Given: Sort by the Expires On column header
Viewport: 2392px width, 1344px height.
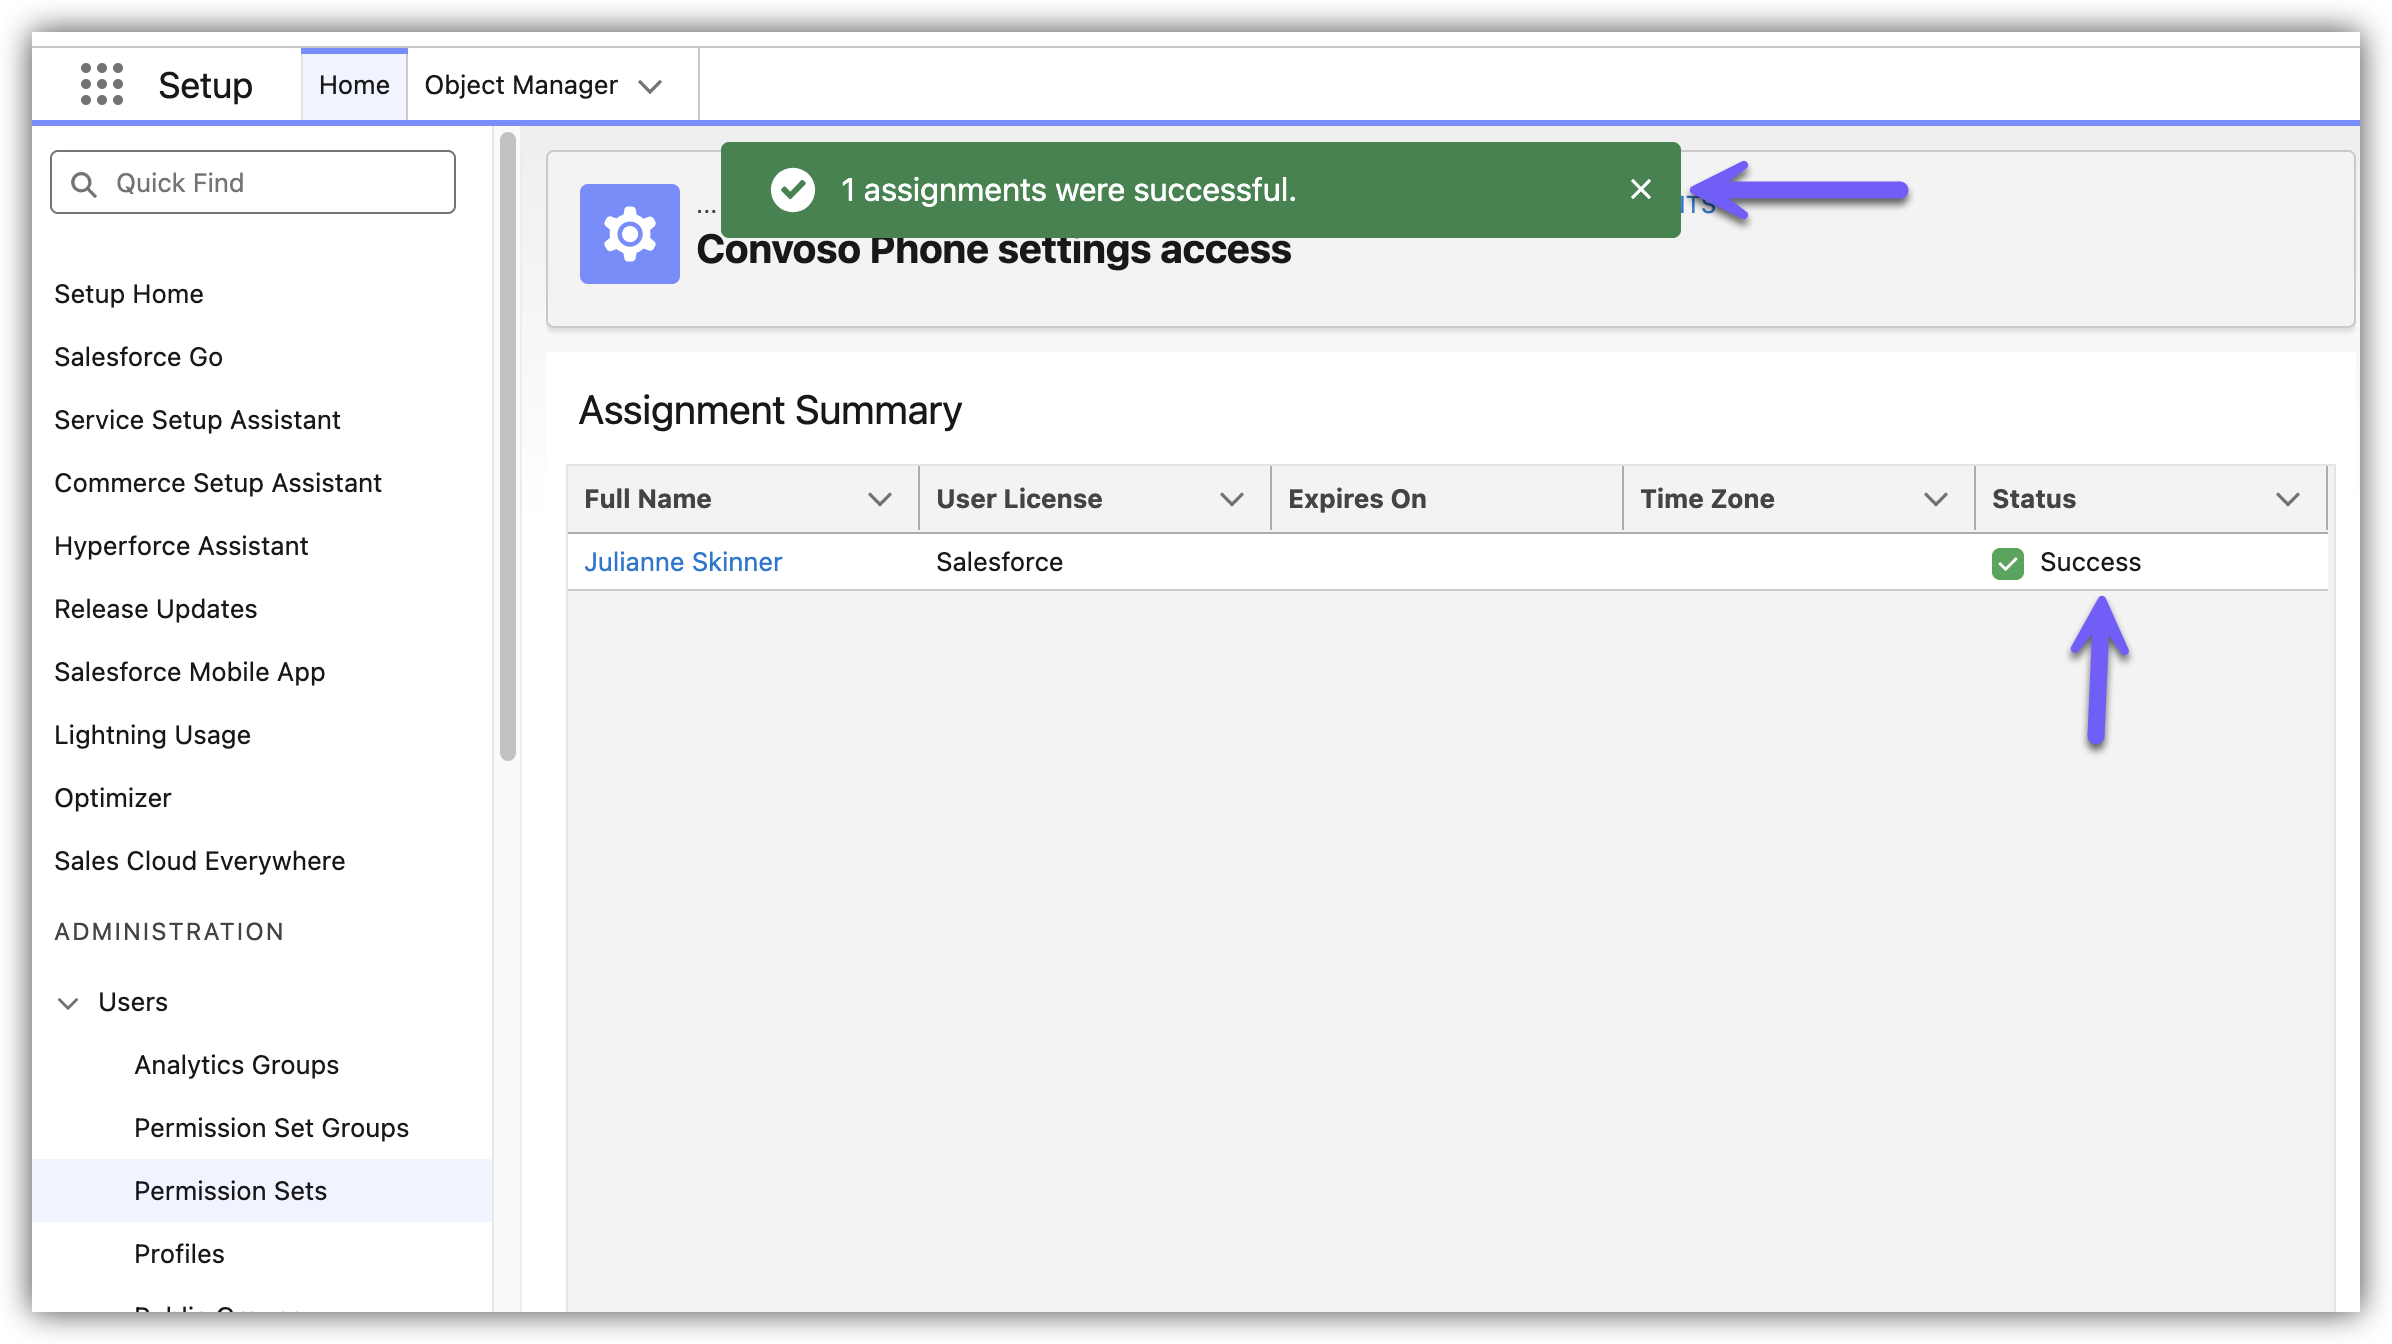Looking at the screenshot, I should [1357, 499].
